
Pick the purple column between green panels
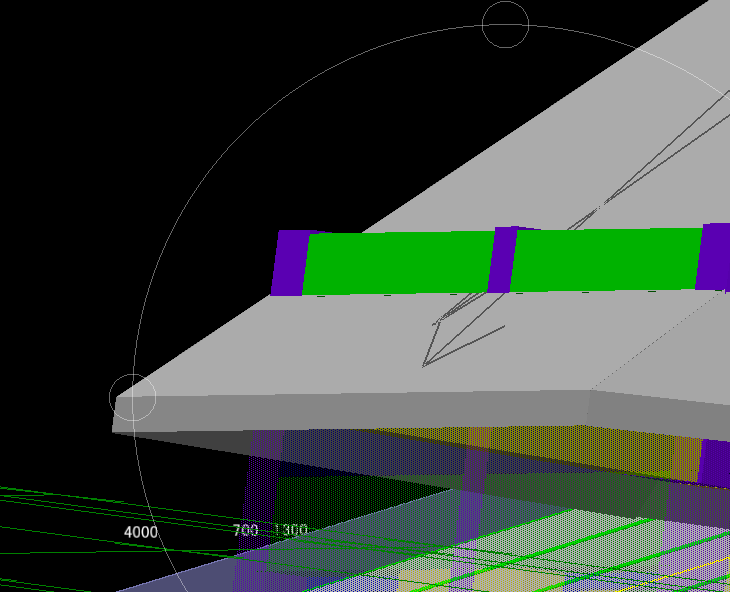(503, 260)
